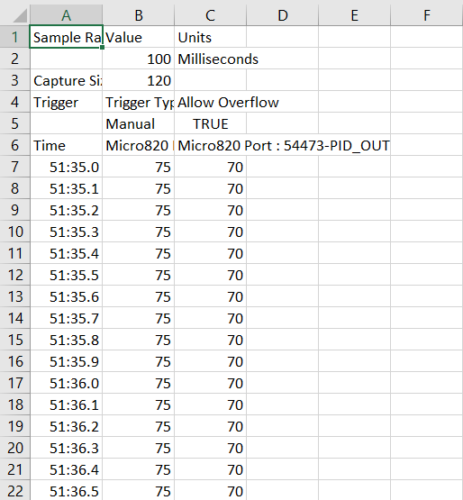Select column B header

coord(138,15)
